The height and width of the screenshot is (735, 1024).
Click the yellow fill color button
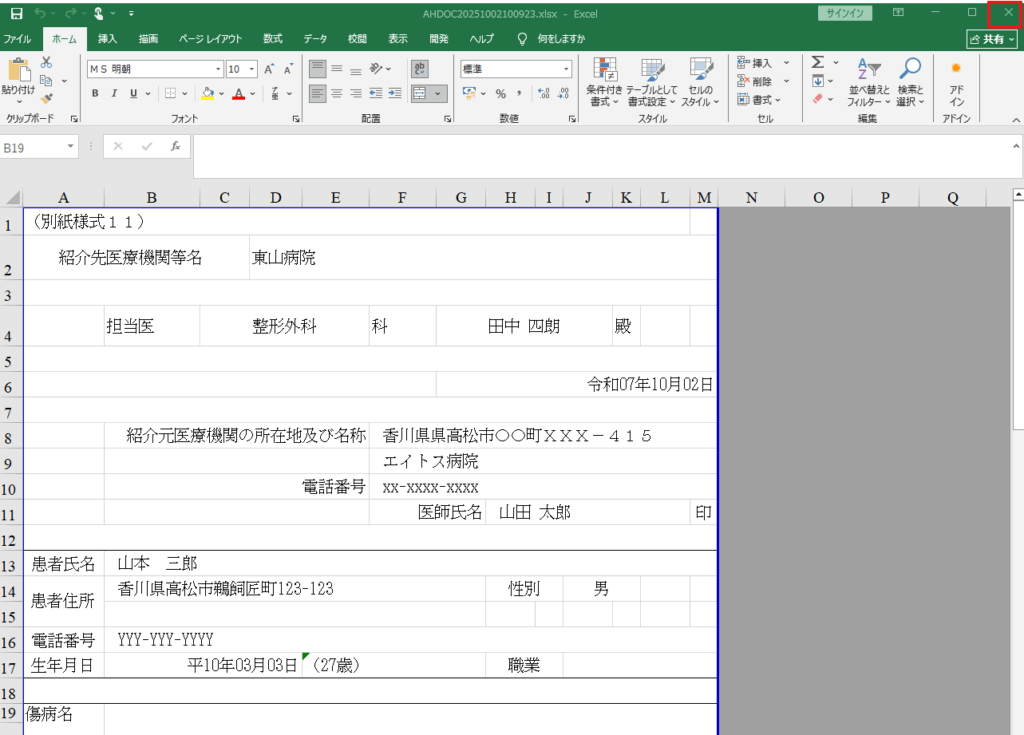[207, 93]
